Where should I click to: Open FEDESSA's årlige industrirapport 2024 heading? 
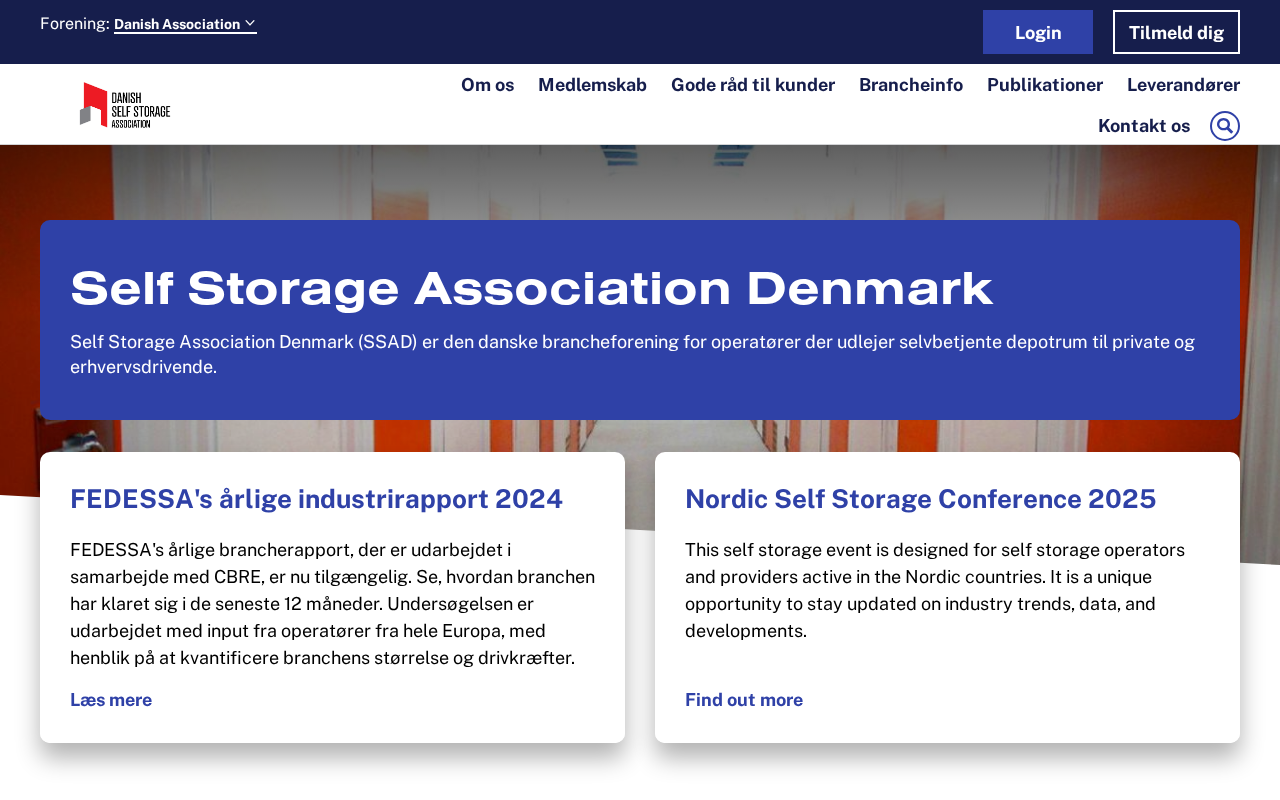tap(316, 499)
